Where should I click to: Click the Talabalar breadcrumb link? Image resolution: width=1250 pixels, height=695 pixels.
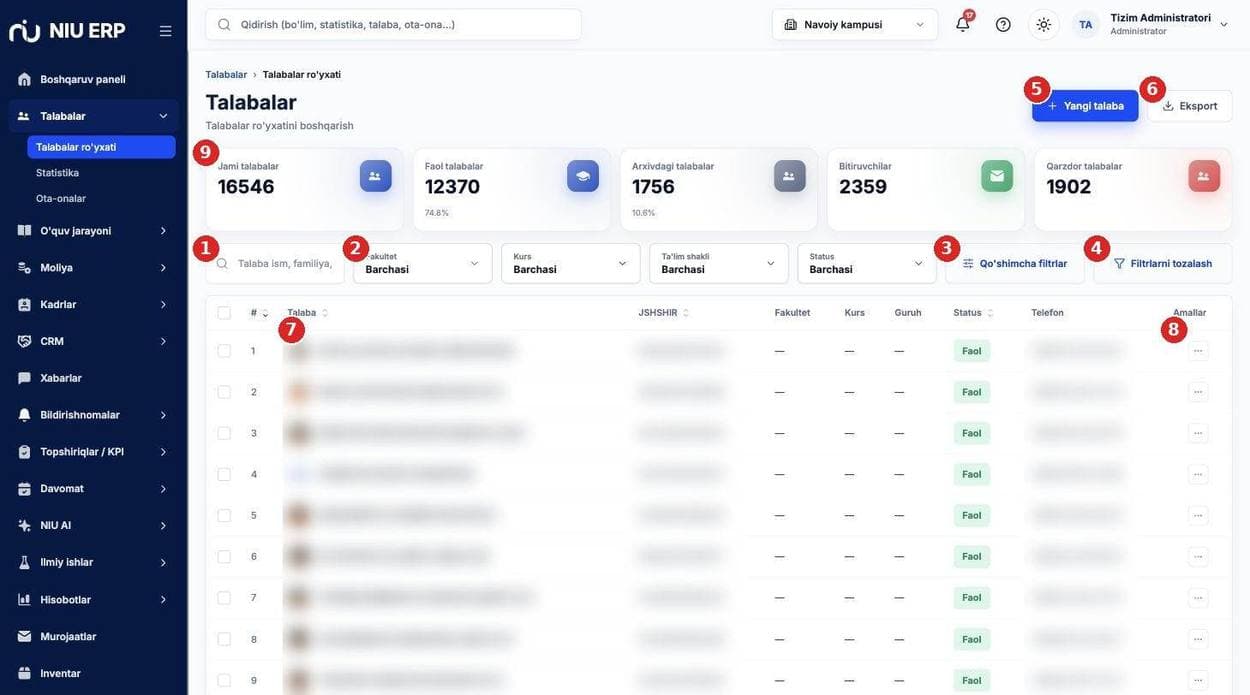[226, 75]
